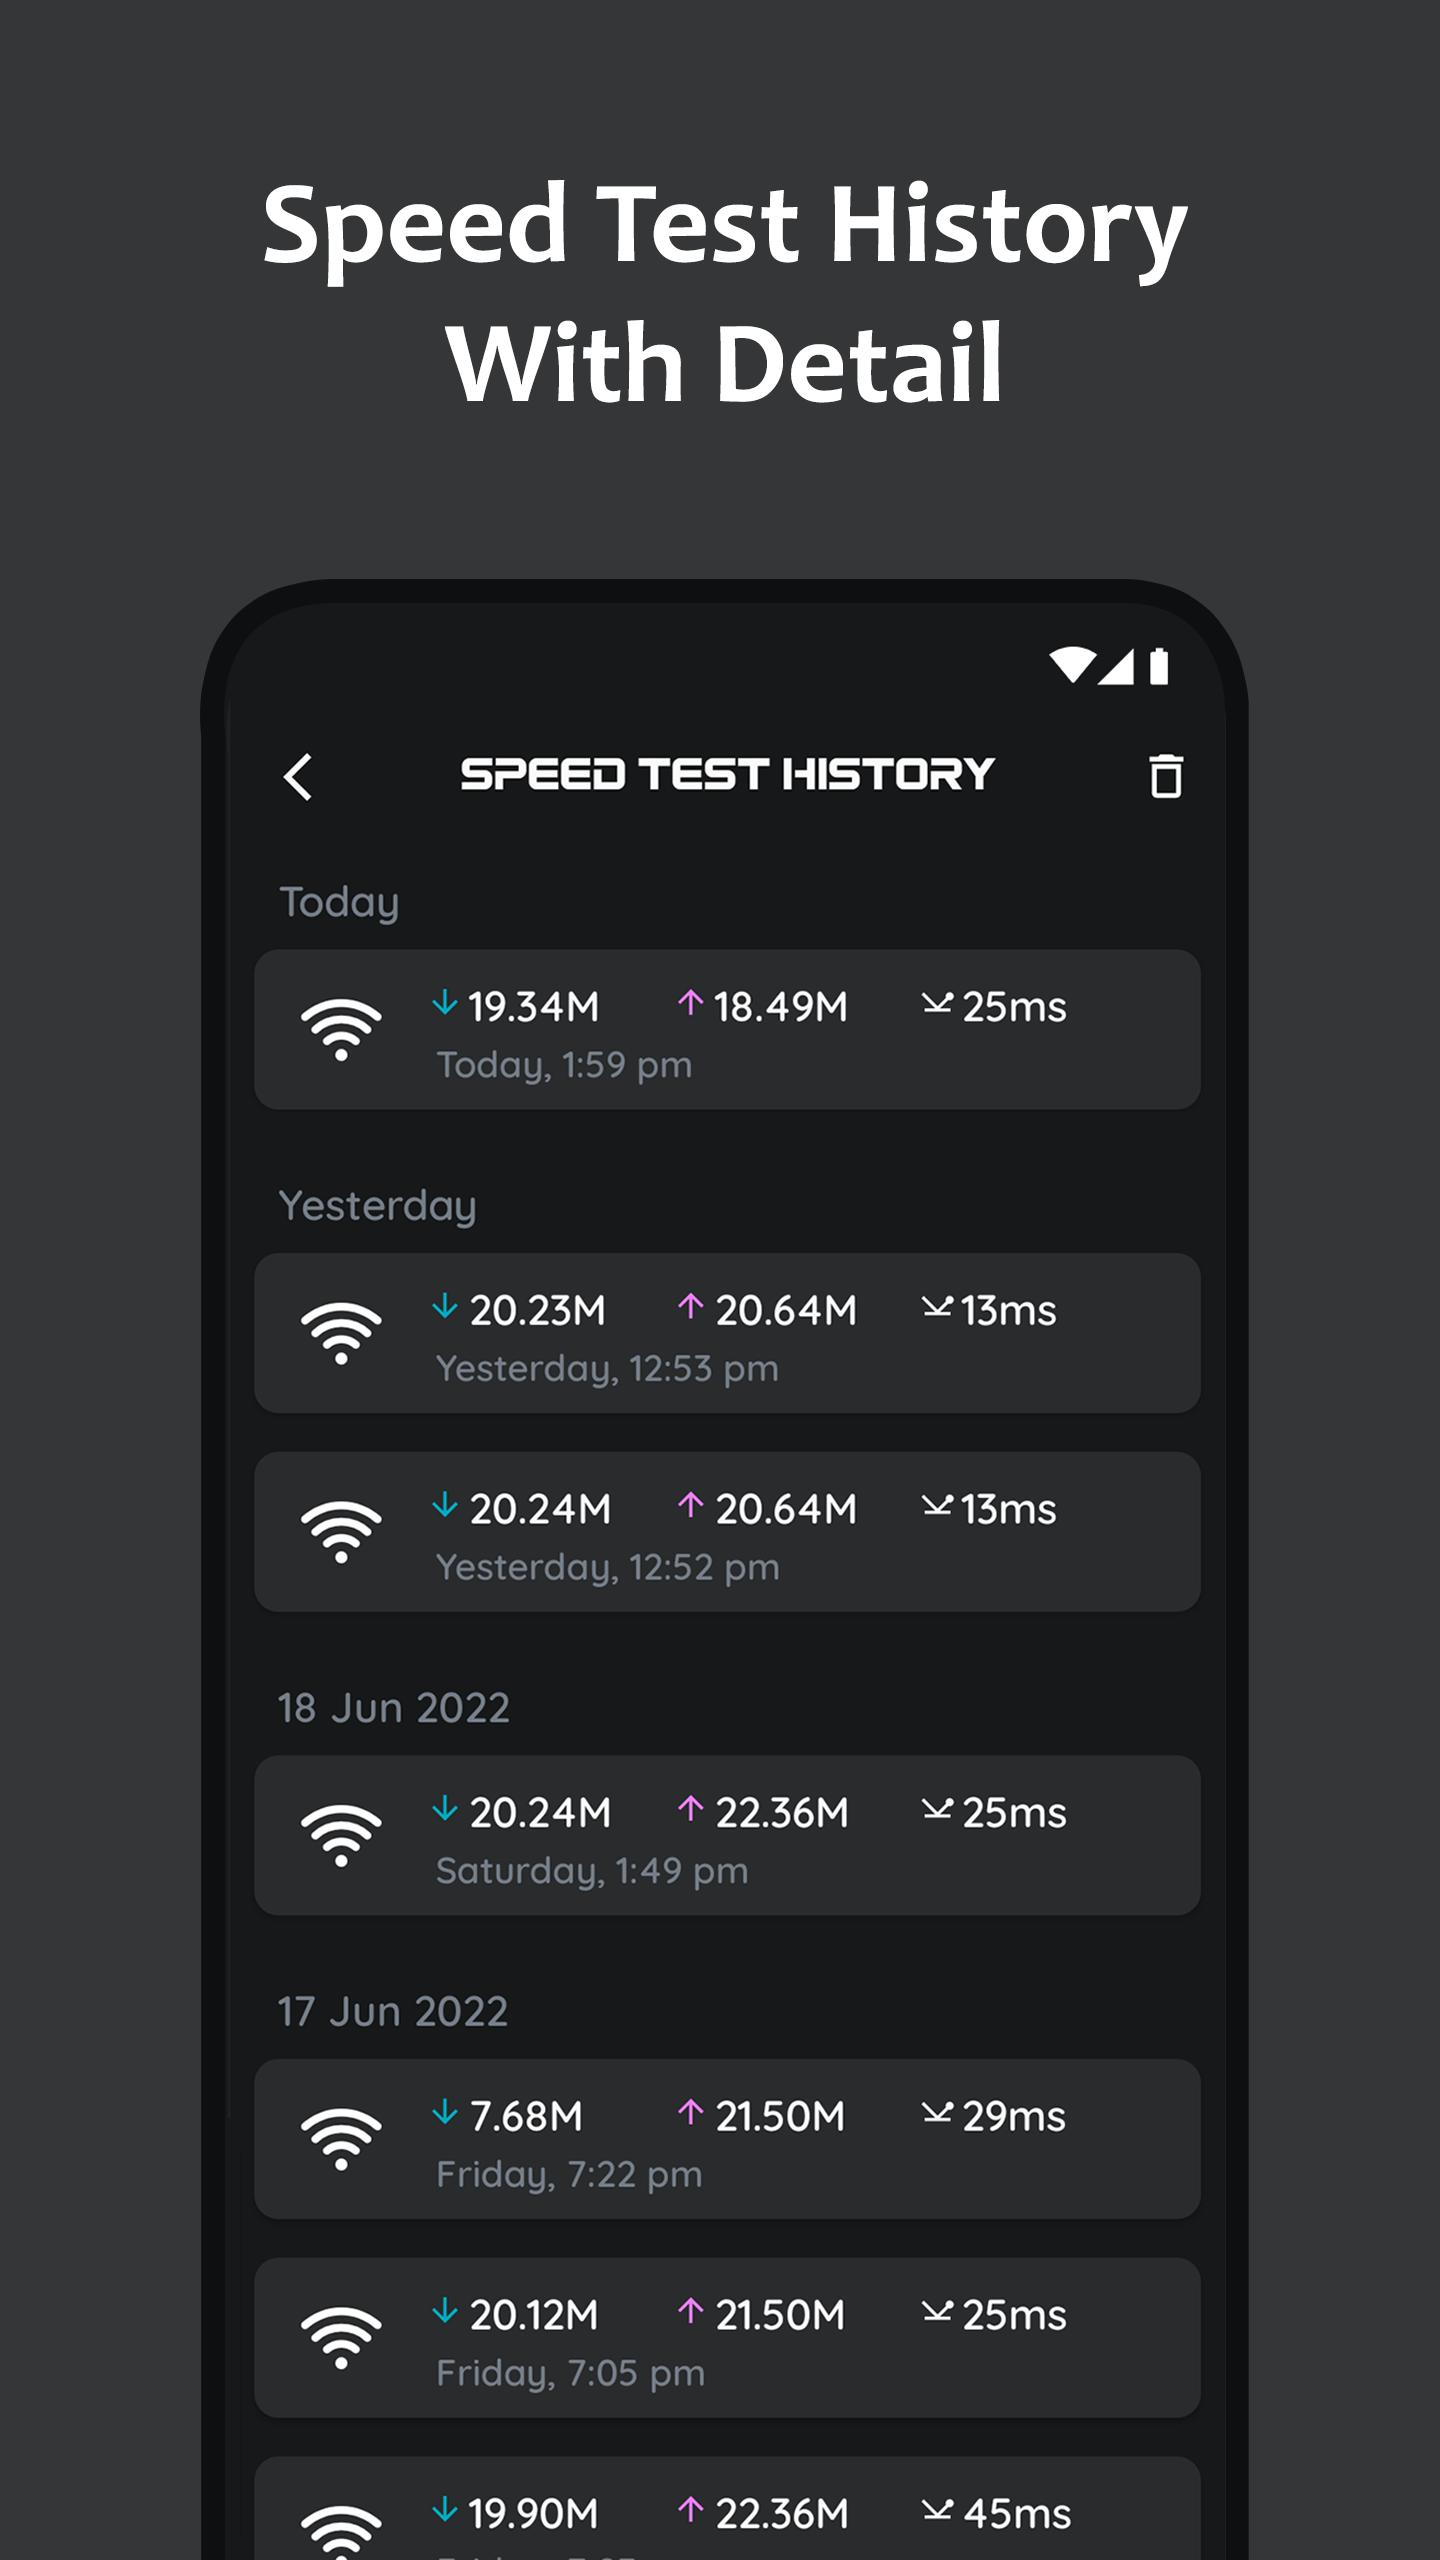
Task: Click the trash delete history icon
Action: point(1165,776)
